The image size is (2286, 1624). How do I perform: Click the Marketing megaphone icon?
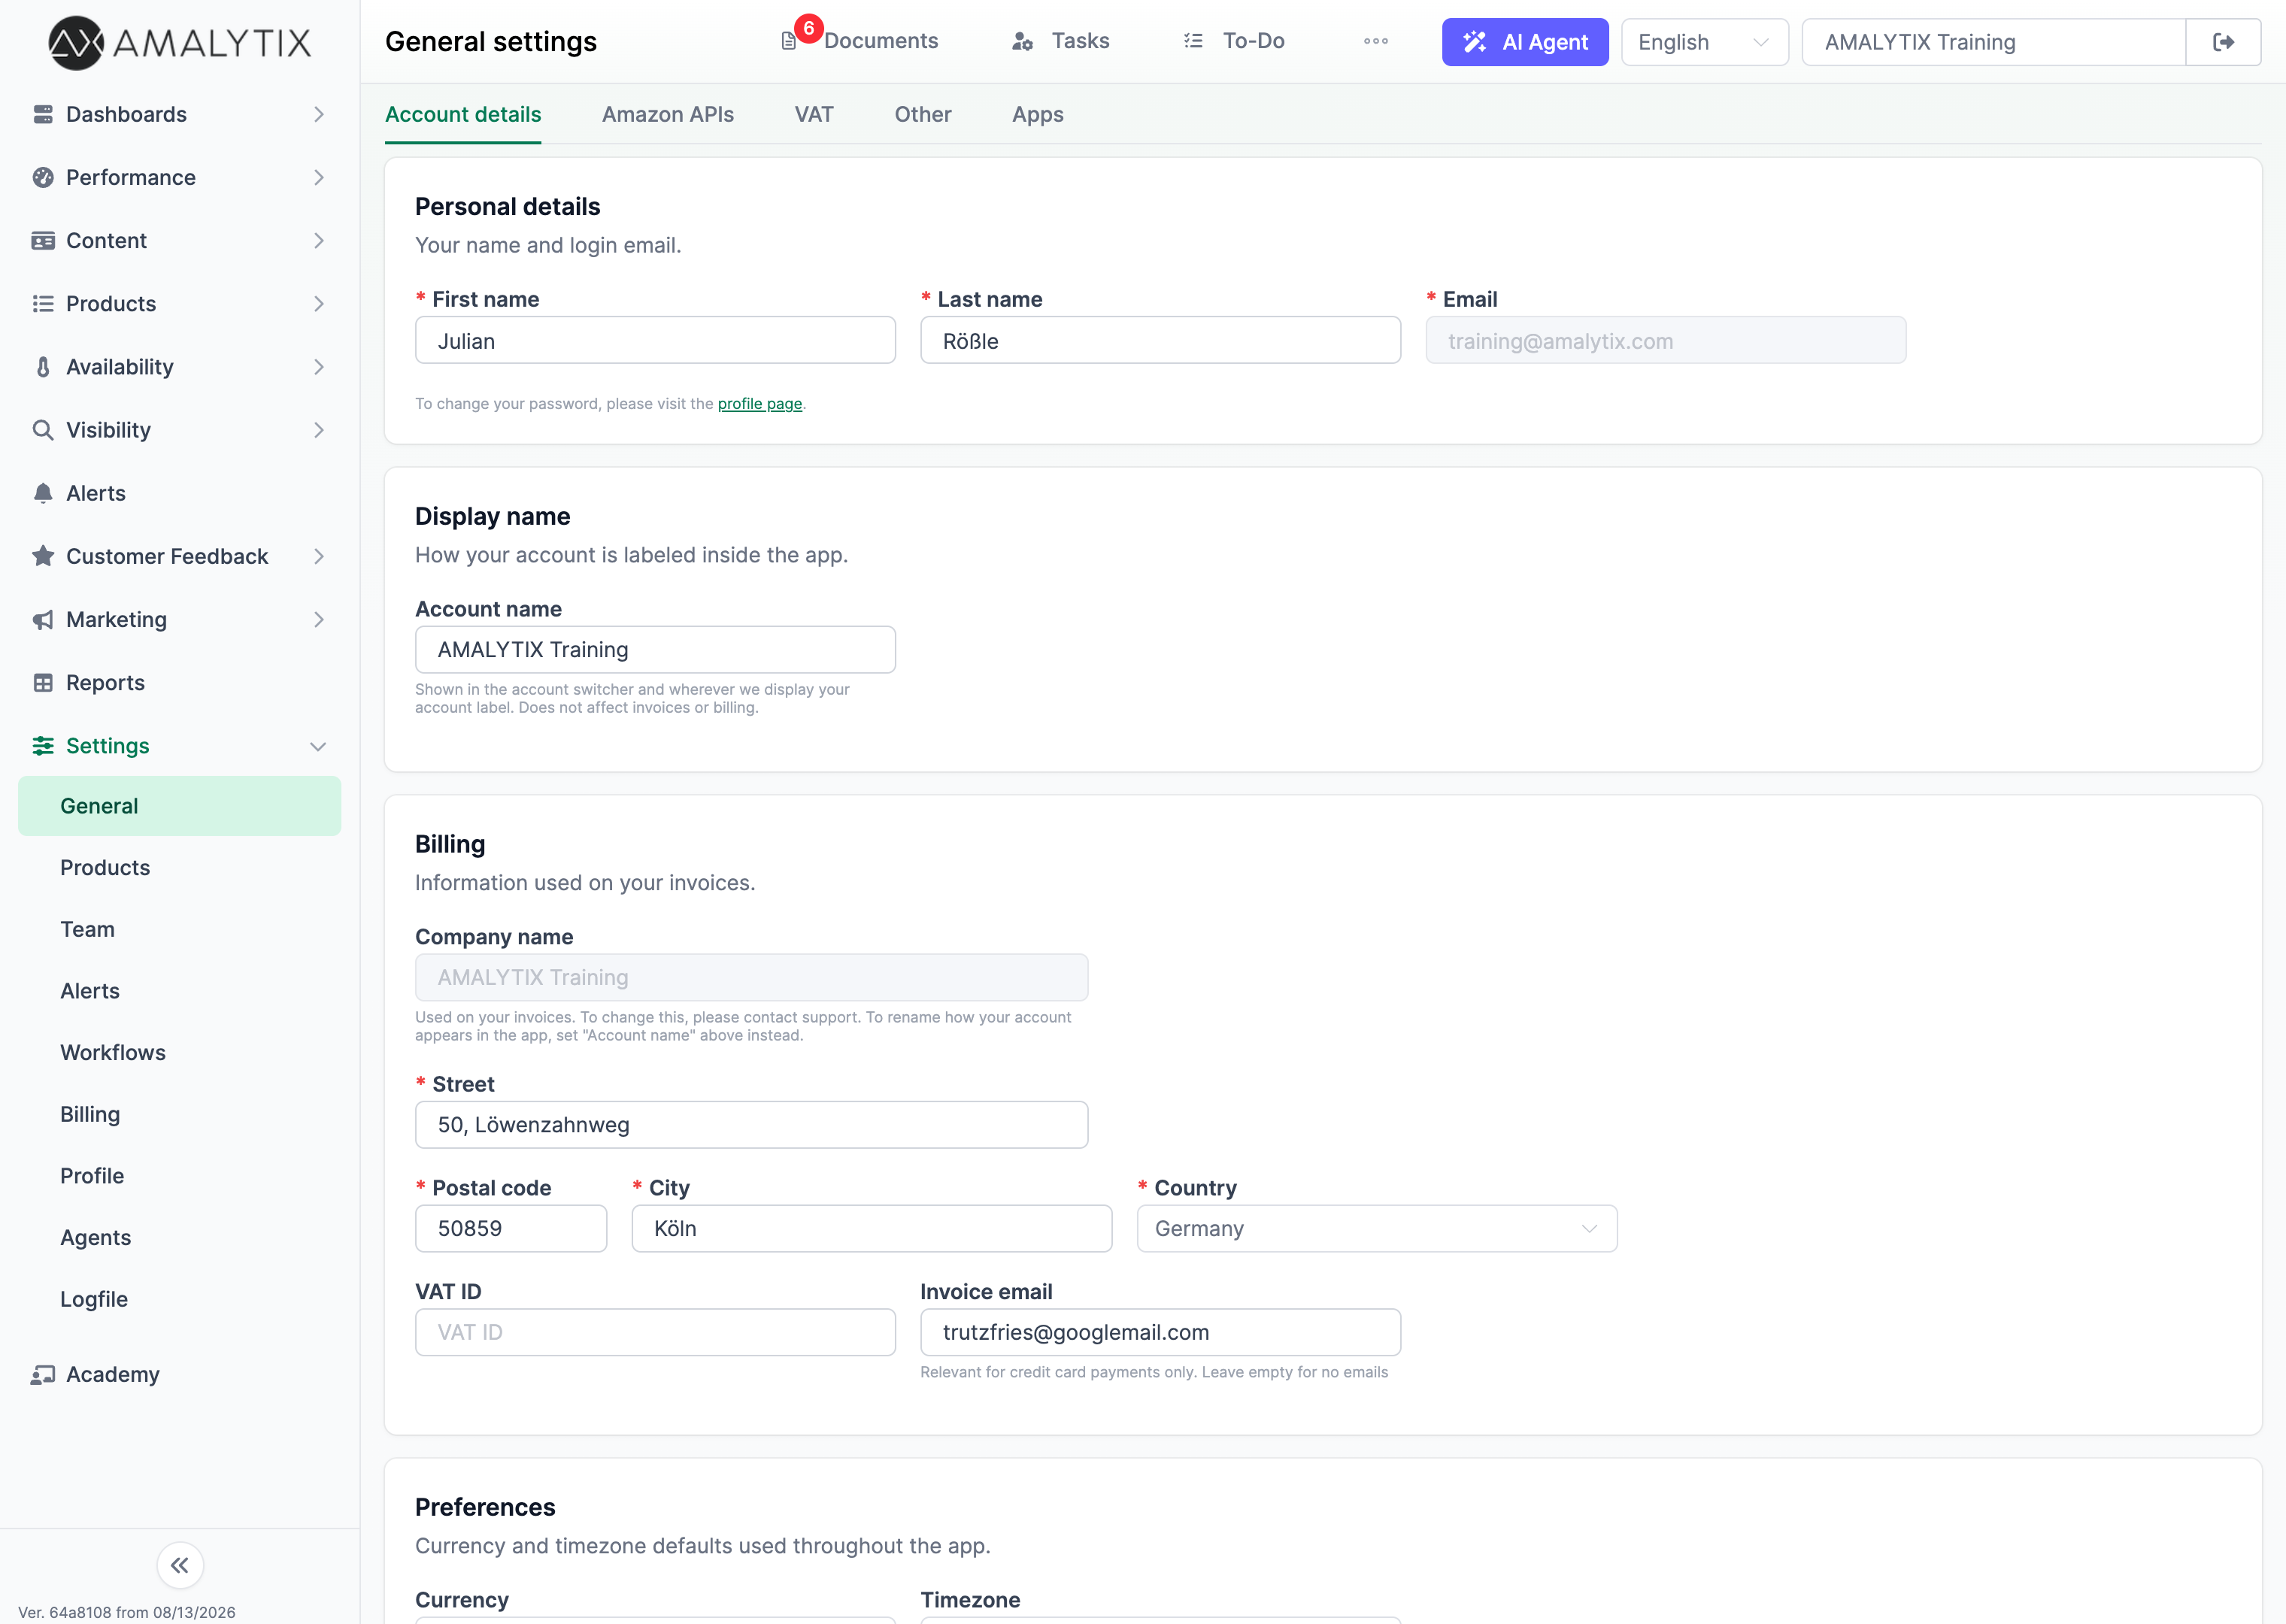(x=43, y=620)
